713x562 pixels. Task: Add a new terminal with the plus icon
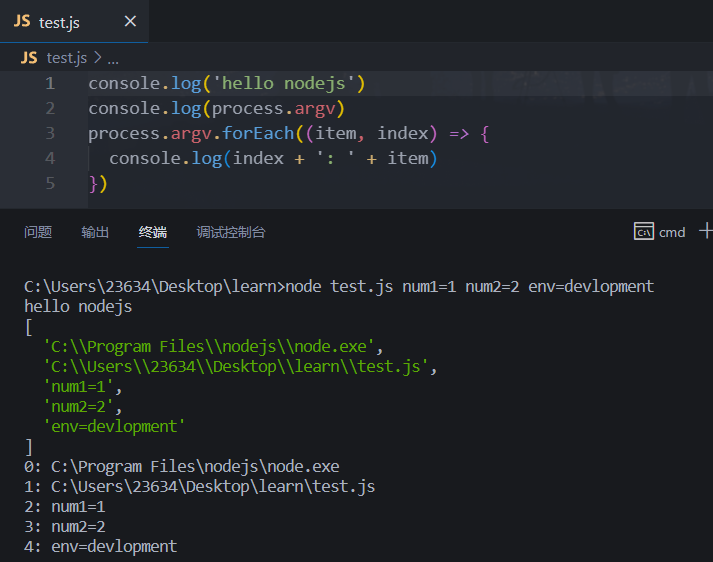click(706, 231)
